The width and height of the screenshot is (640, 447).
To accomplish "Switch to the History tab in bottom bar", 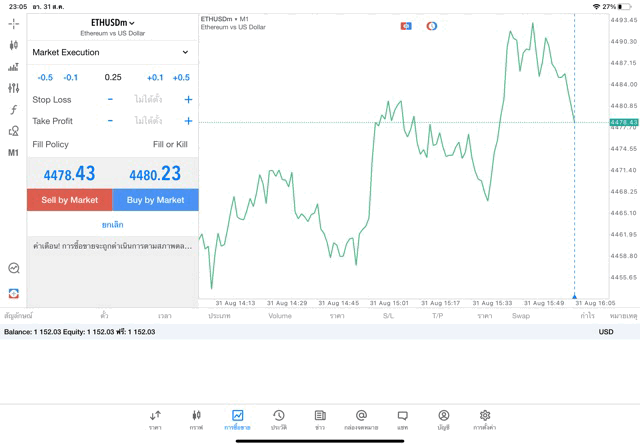I will click(x=278, y=419).
